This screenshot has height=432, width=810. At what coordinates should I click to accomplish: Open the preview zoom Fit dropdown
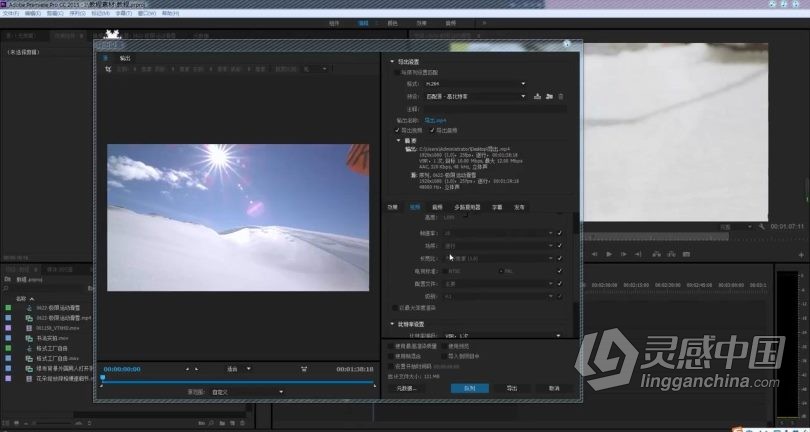(x=238, y=369)
